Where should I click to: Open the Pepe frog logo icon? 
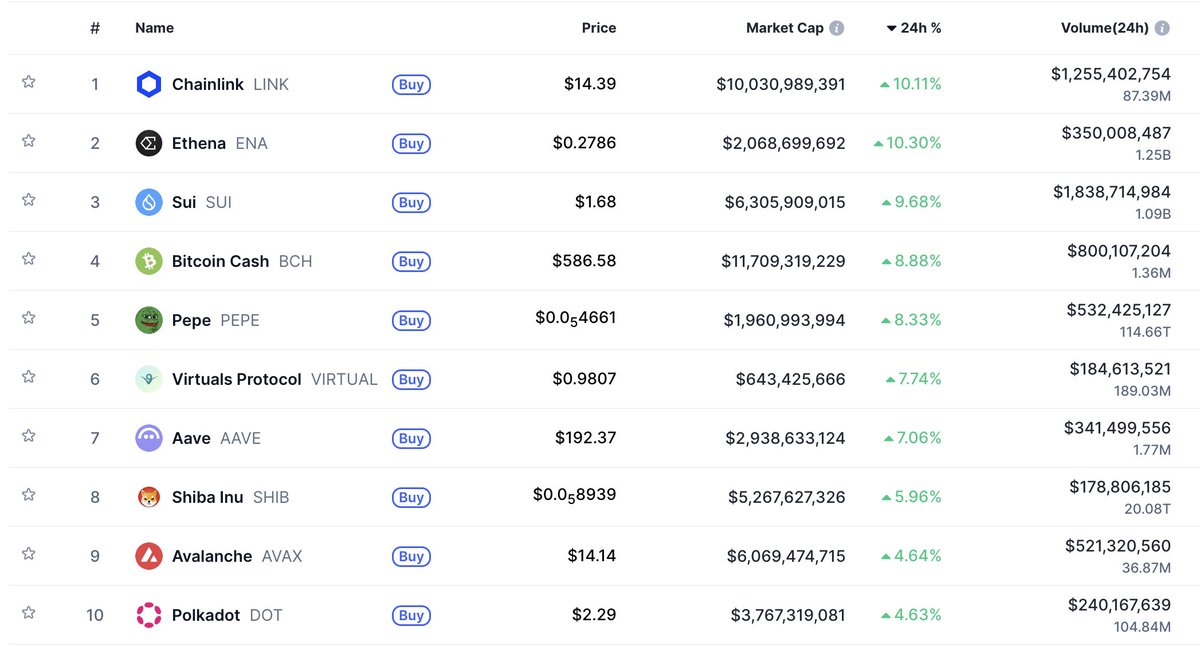148,321
